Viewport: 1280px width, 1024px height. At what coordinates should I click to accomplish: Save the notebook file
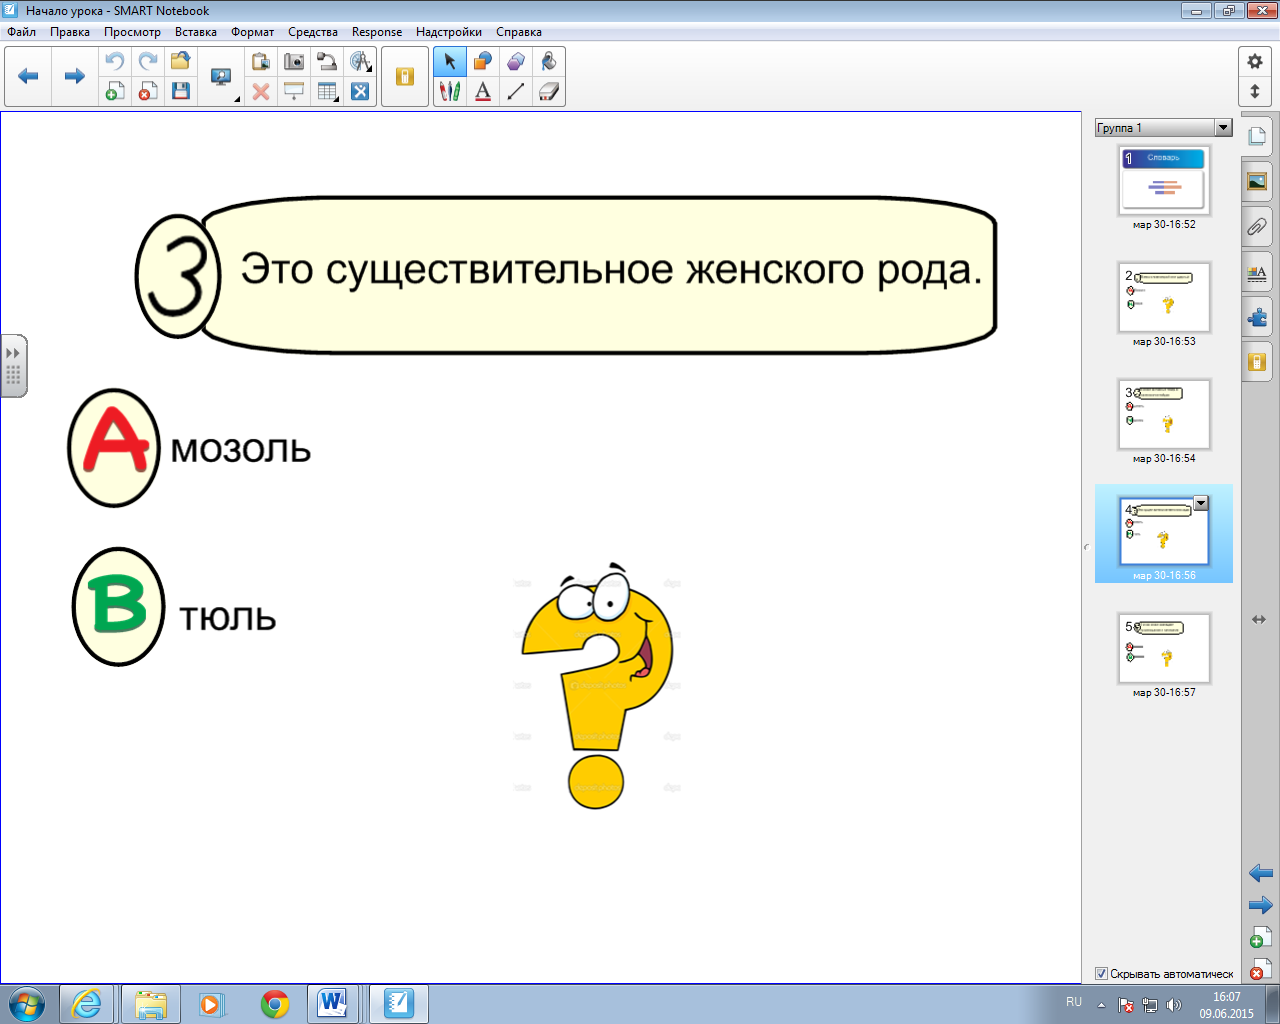coord(181,92)
